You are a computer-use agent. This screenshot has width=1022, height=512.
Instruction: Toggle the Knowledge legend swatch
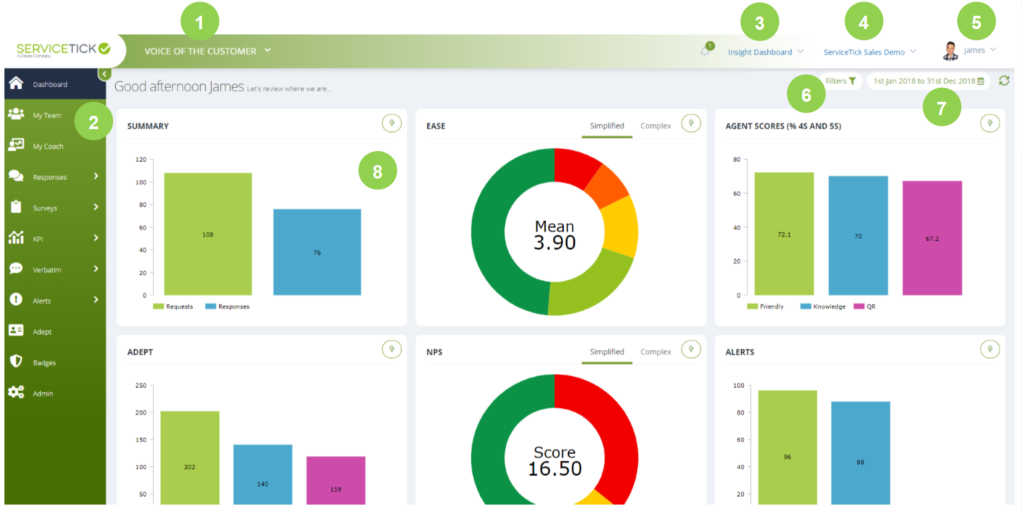(806, 306)
